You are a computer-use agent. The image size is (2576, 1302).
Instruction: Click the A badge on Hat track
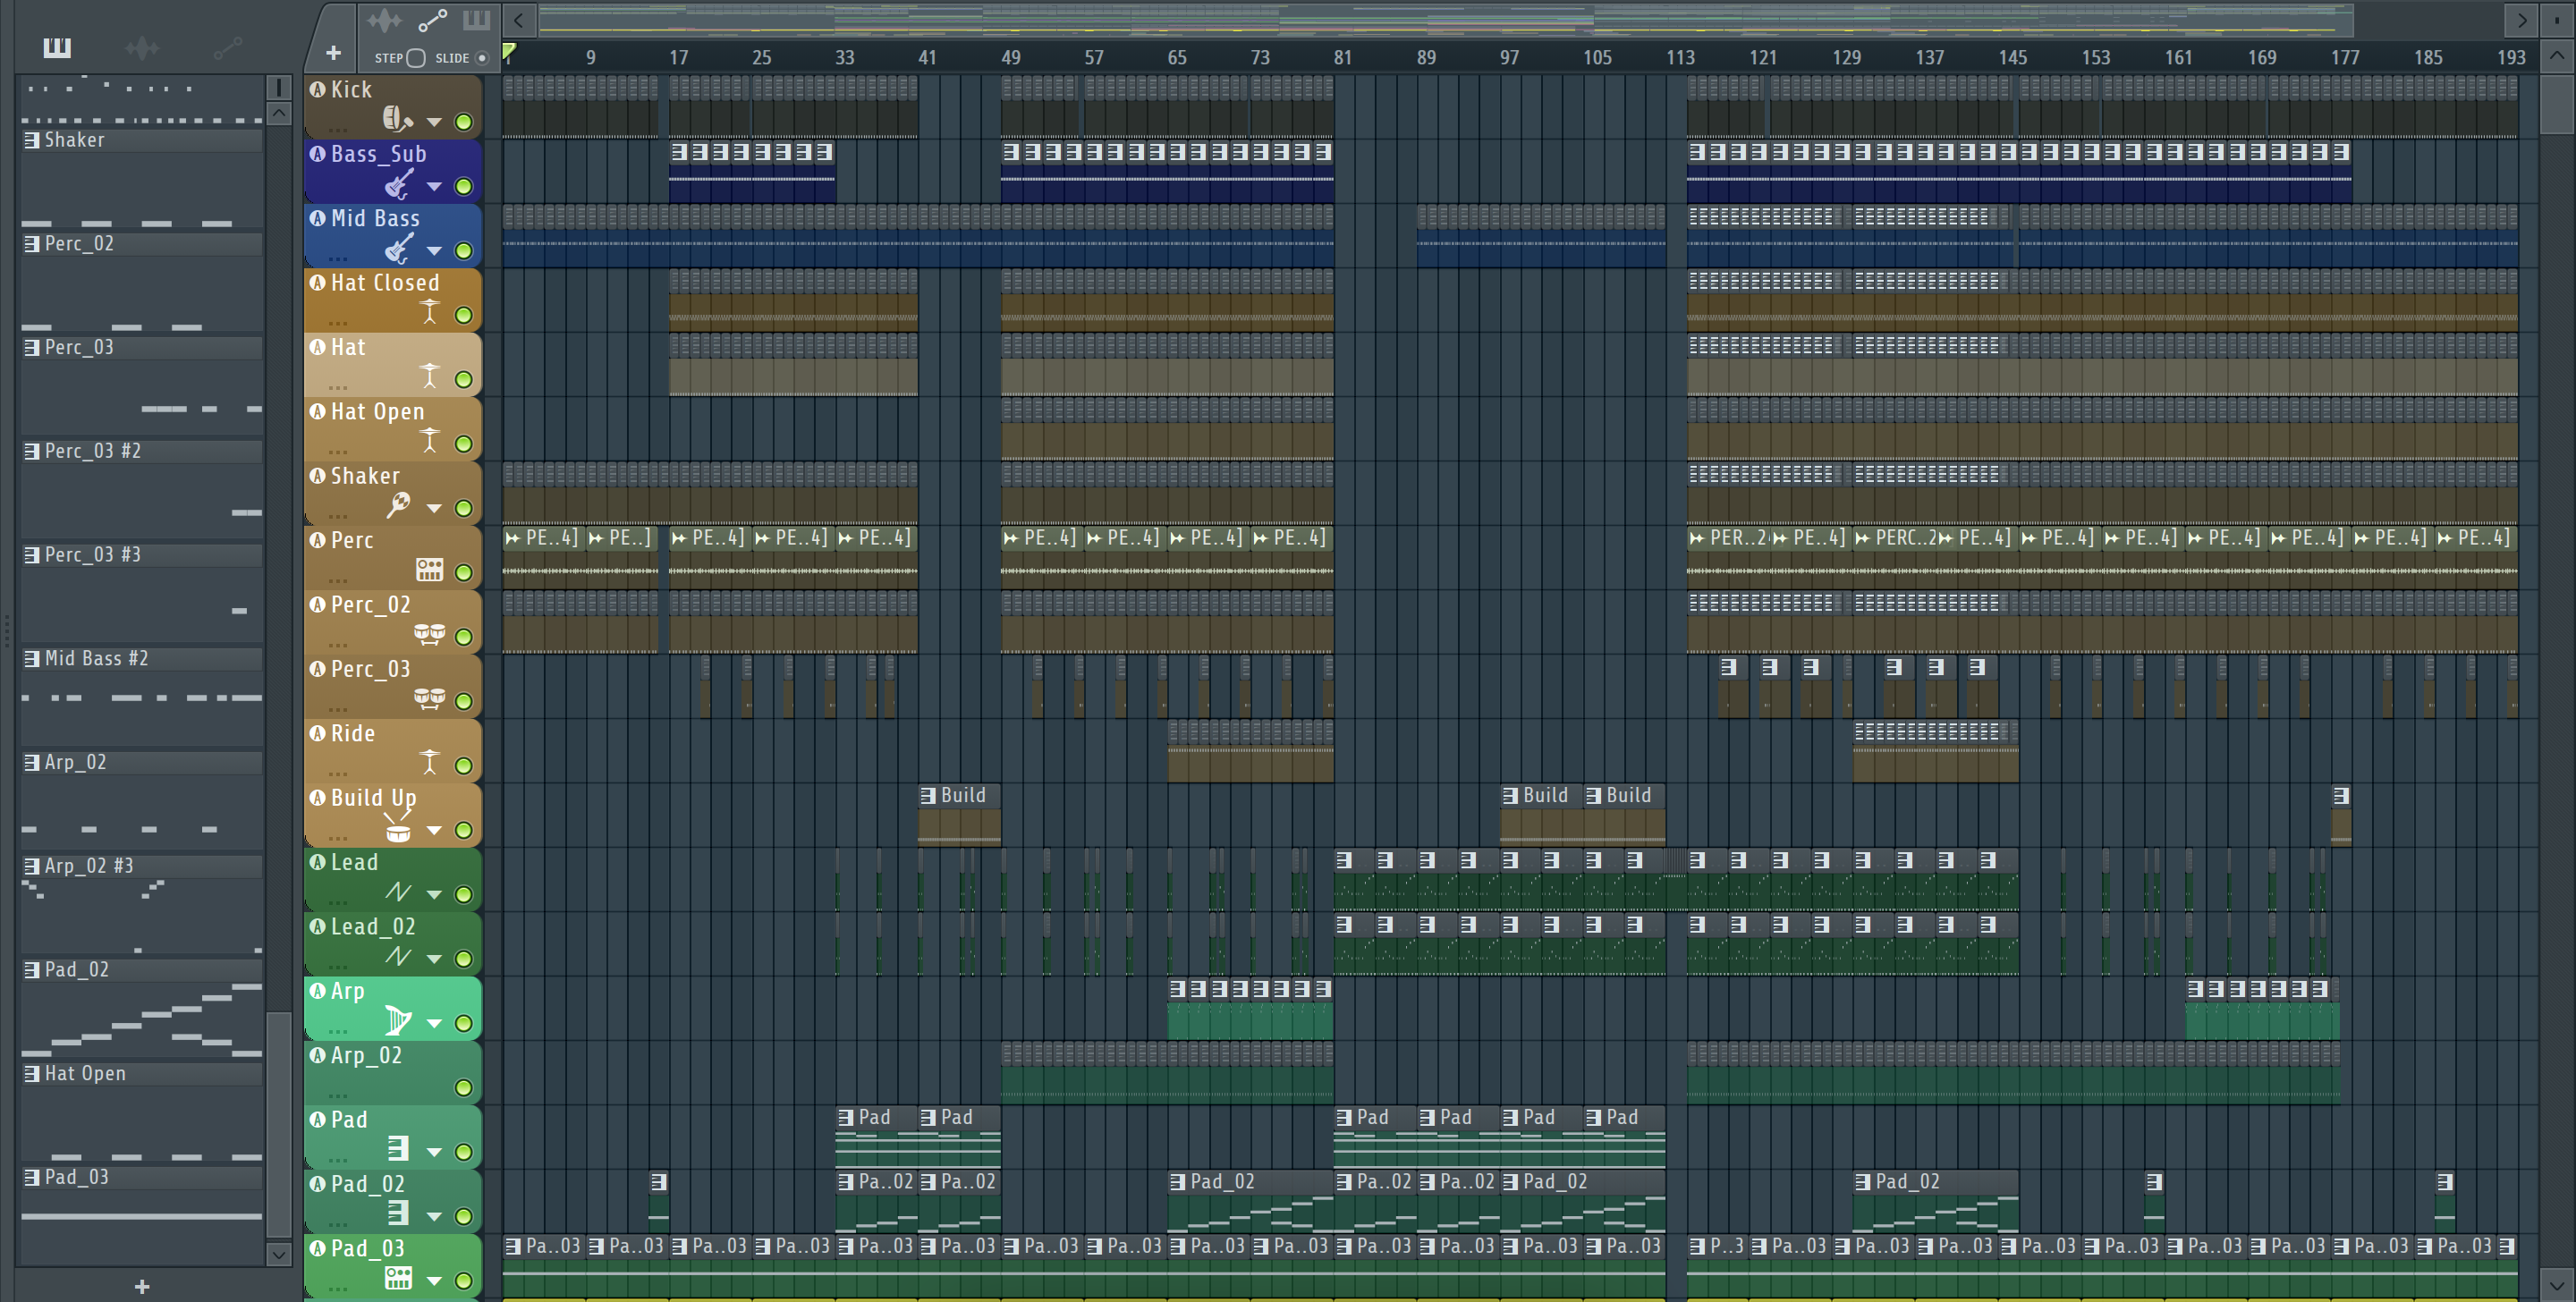tap(318, 347)
